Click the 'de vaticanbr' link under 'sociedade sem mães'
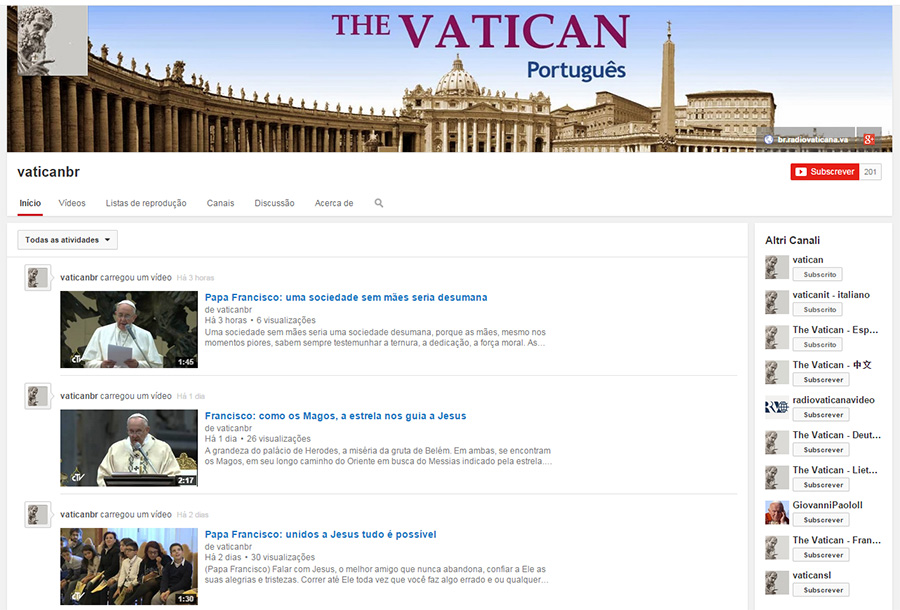The width and height of the screenshot is (900, 610). point(228,309)
